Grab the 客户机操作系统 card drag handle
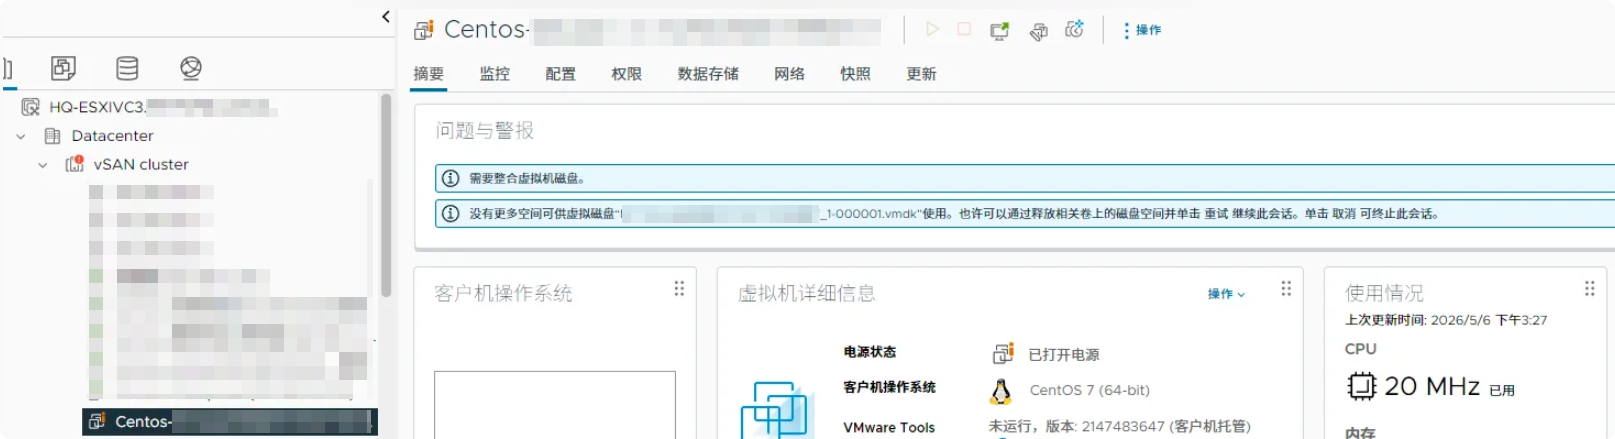The width and height of the screenshot is (1615, 439). click(x=679, y=289)
